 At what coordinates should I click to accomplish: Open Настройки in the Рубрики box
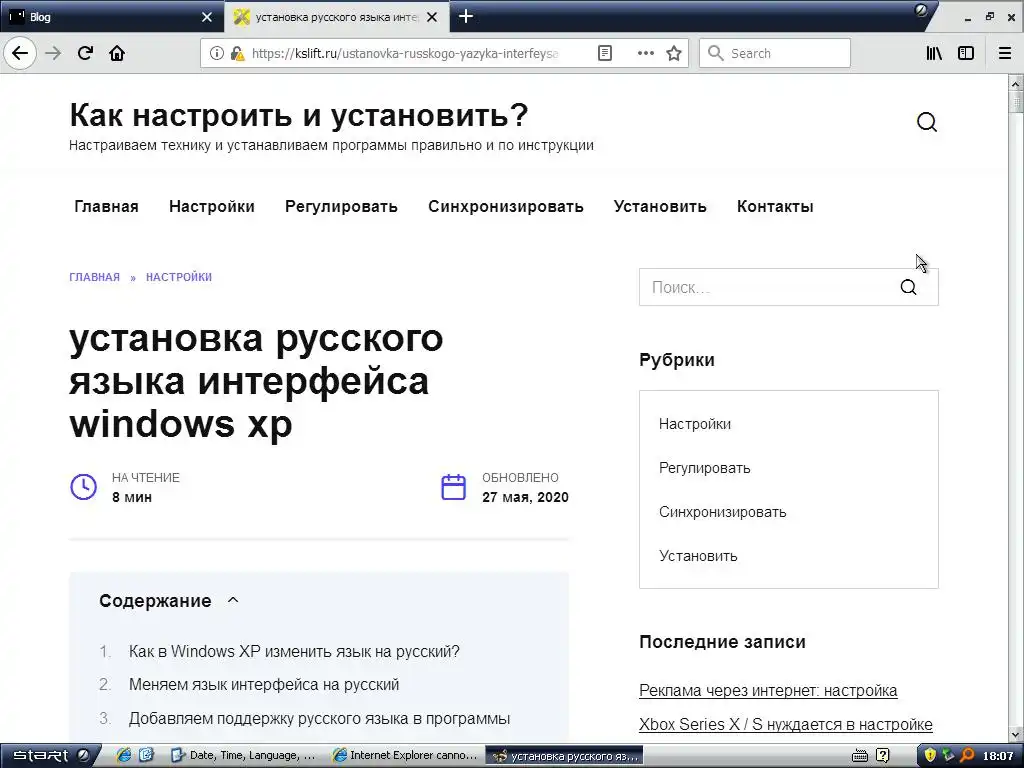[x=695, y=424]
